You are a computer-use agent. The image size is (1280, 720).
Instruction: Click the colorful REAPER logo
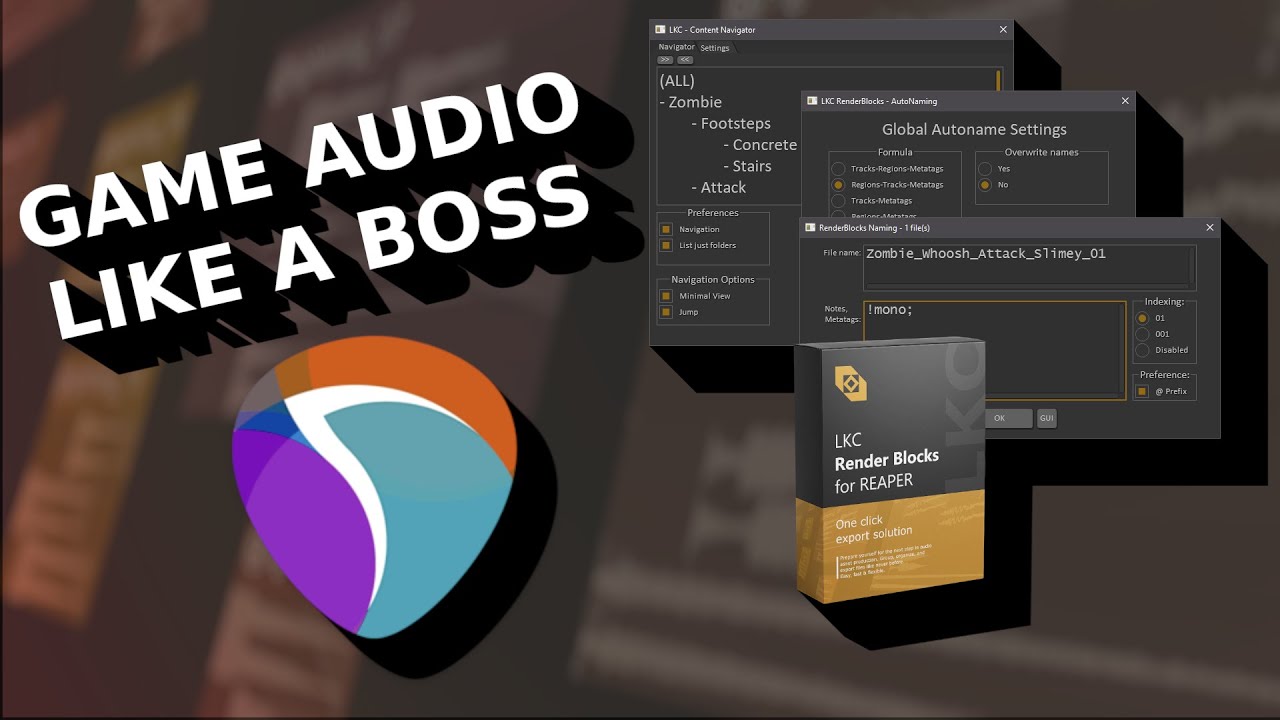tap(375, 487)
